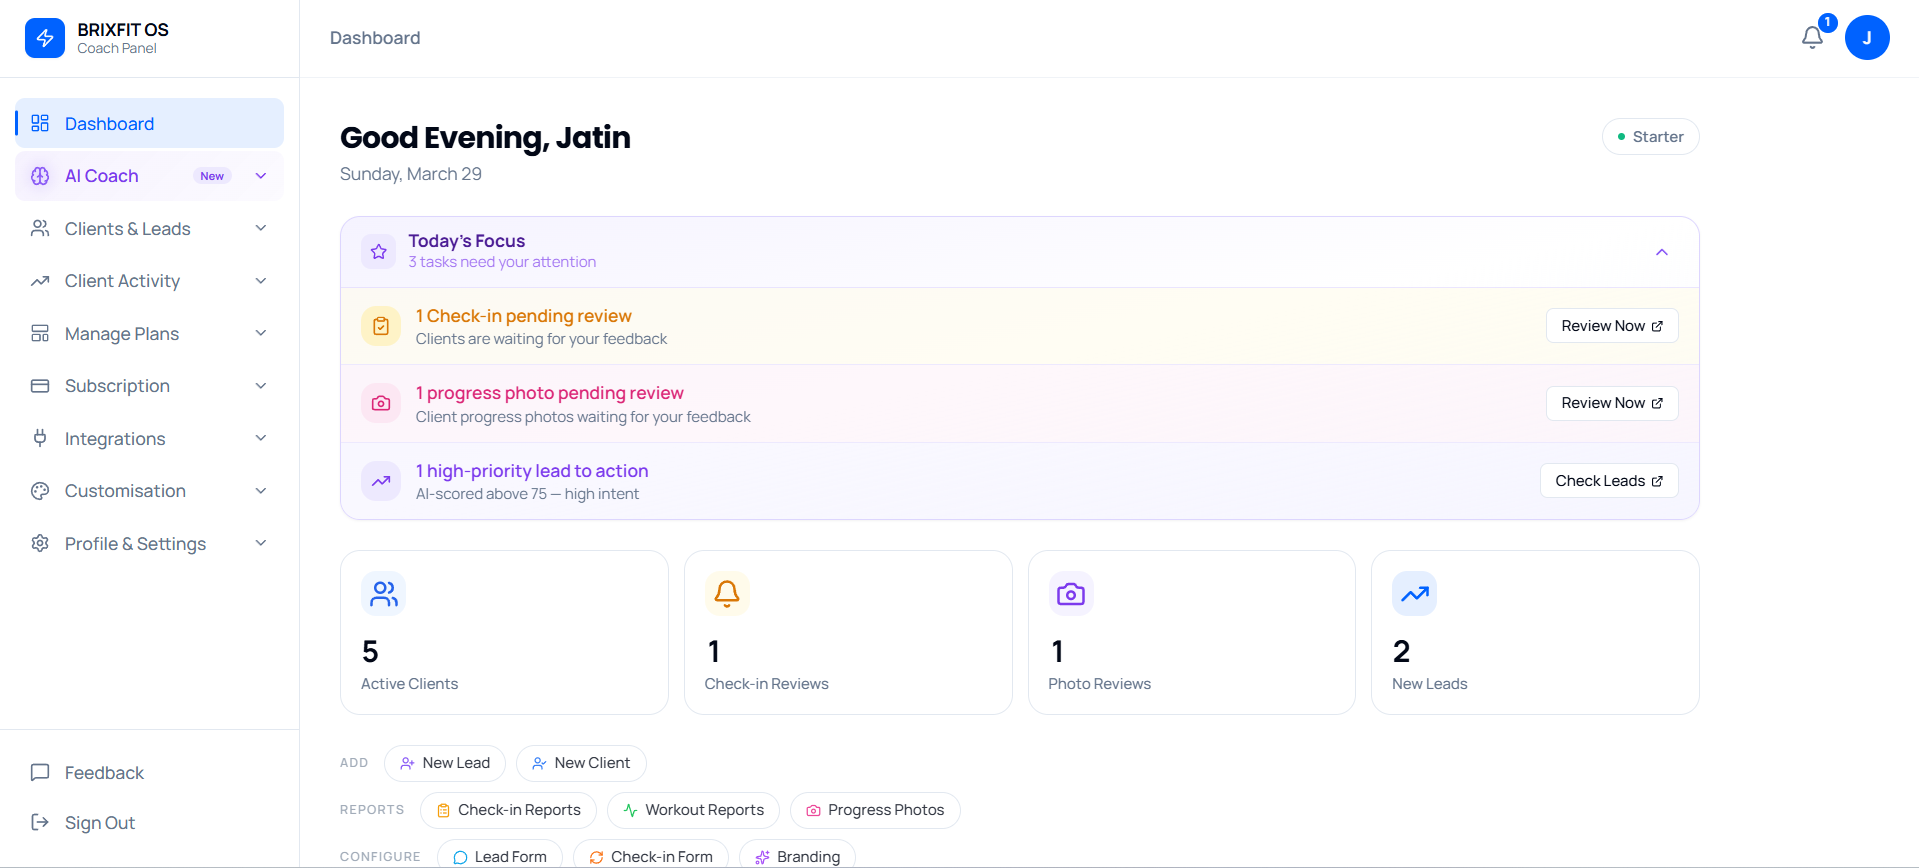
Task: Click the Manage Plans layout icon
Action: click(40, 333)
